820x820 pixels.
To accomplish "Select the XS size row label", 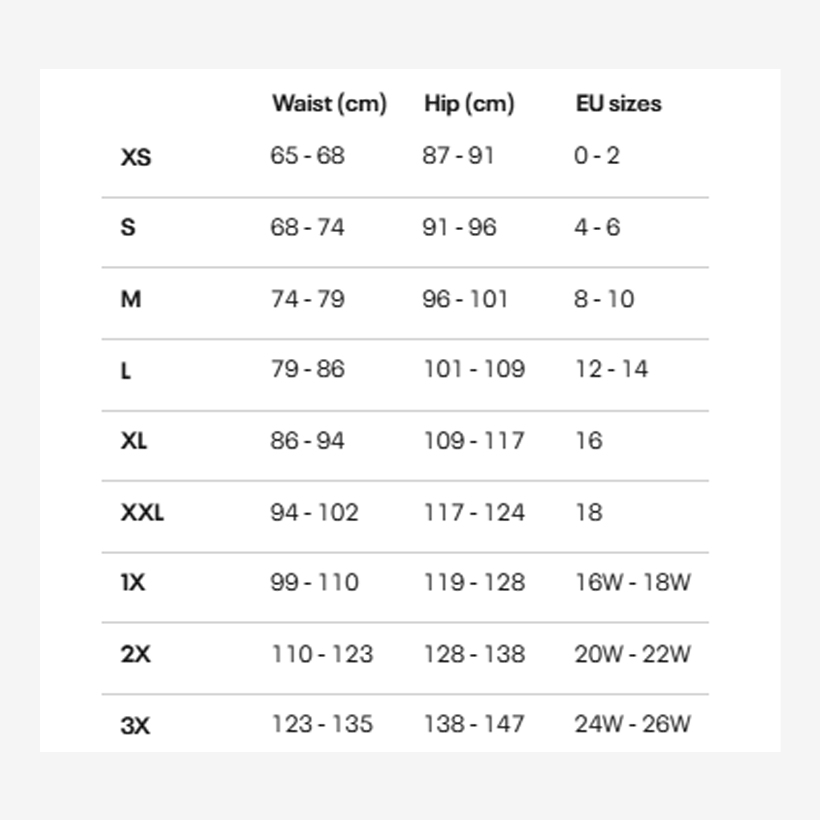I will pos(136,157).
